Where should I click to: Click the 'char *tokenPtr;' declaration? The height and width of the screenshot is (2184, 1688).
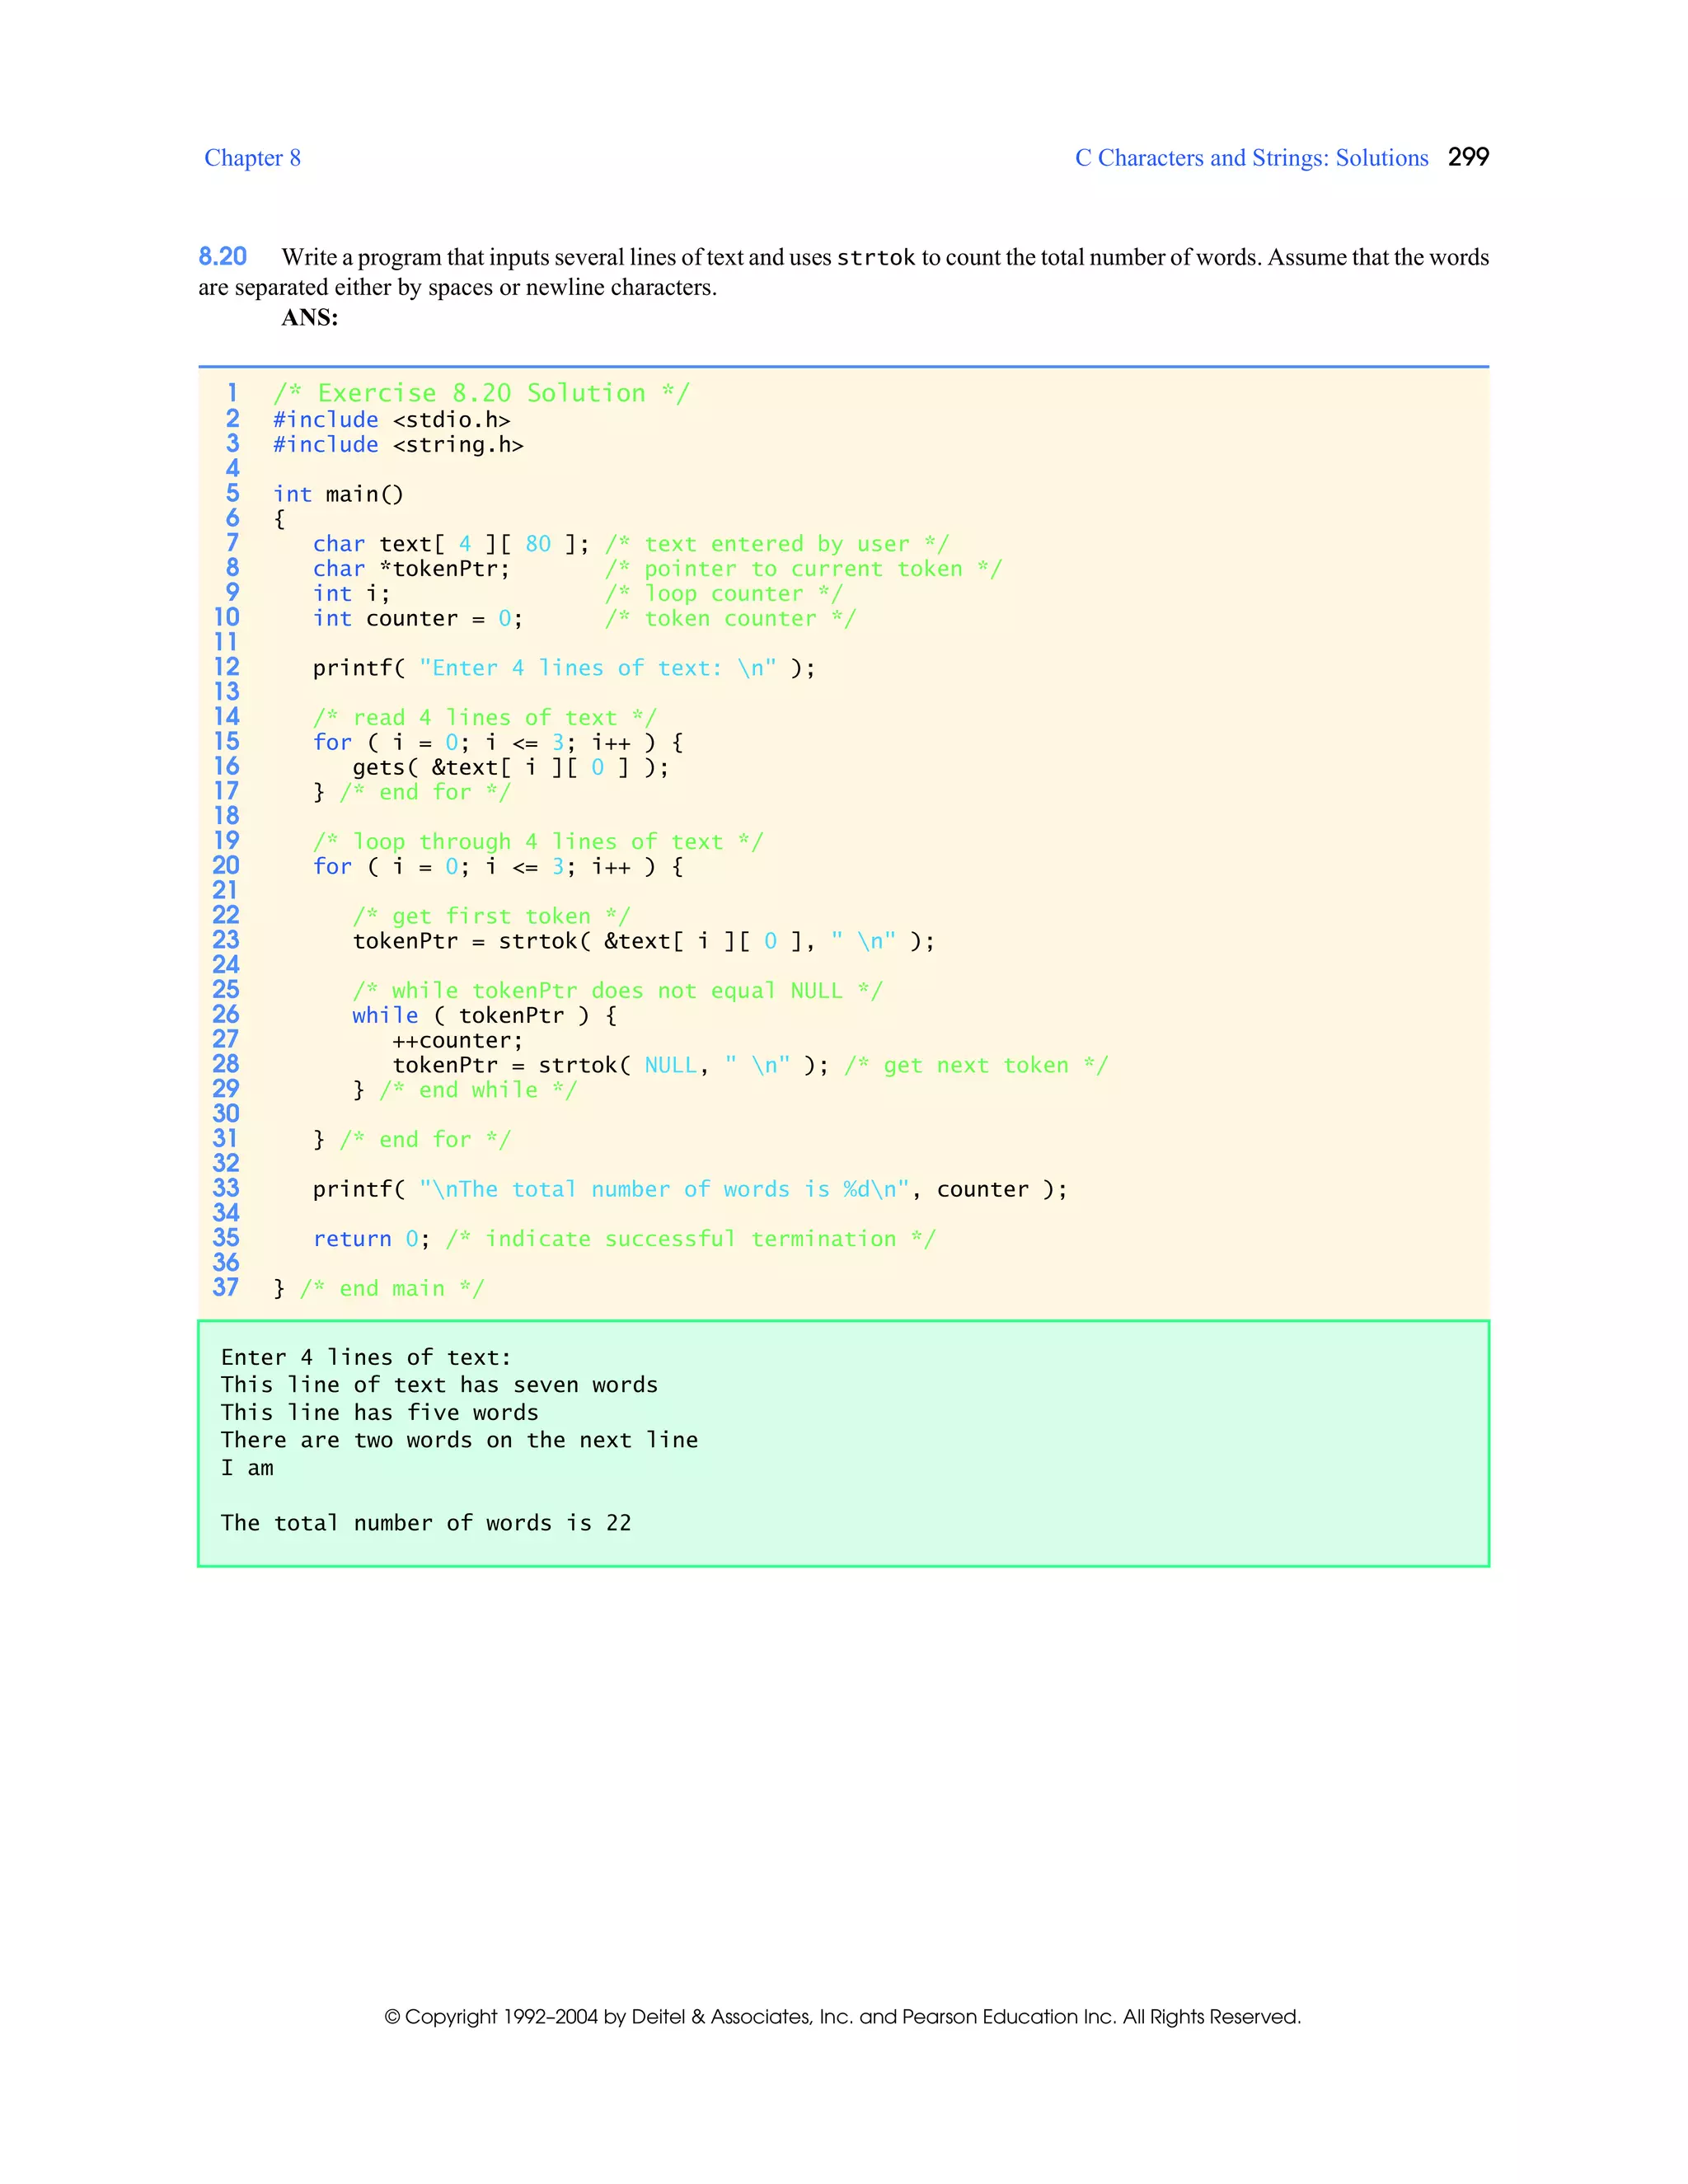pyautogui.click(x=411, y=569)
